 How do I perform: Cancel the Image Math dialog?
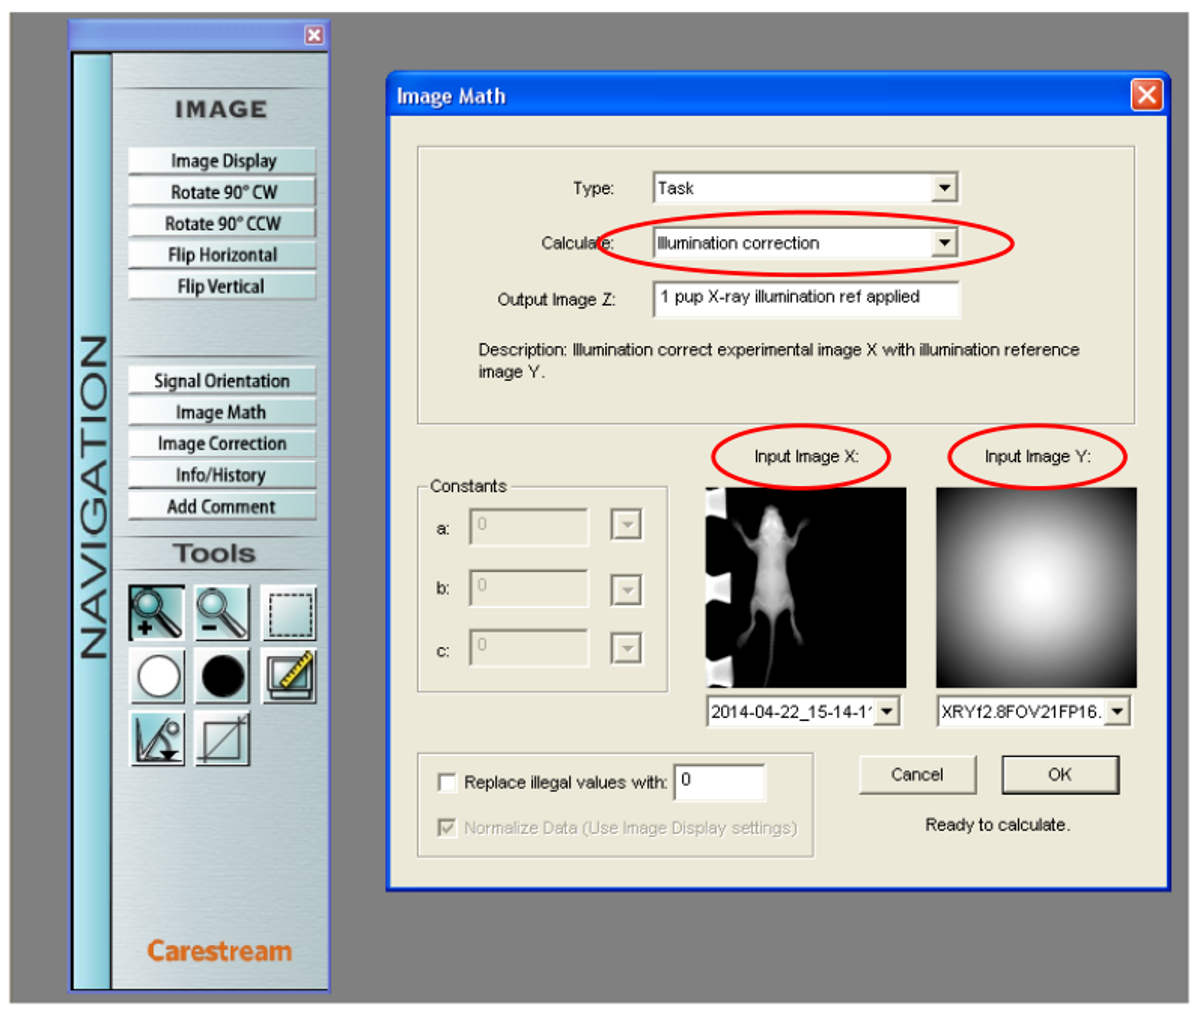[x=916, y=775]
